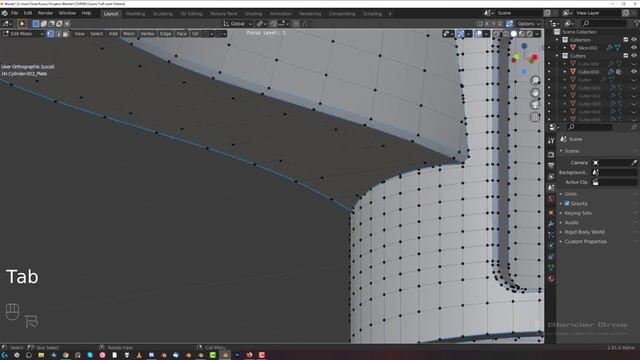Open the Window menu
The height and width of the screenshot is (360, 640).
click(67, 13)
